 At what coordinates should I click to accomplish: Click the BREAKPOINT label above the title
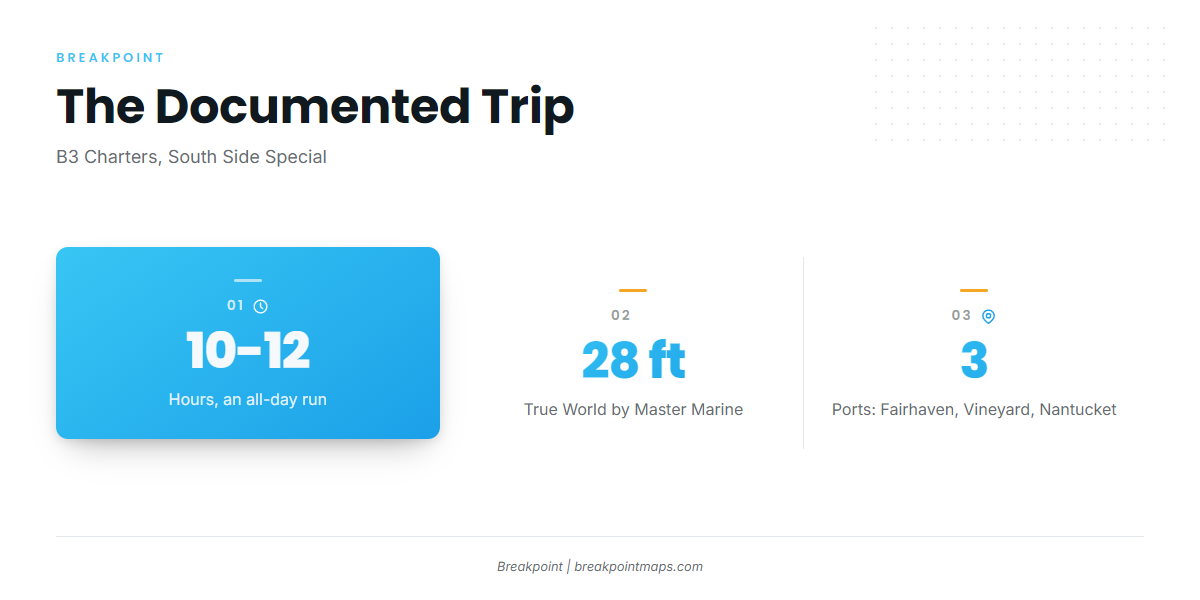pos(110,58)
